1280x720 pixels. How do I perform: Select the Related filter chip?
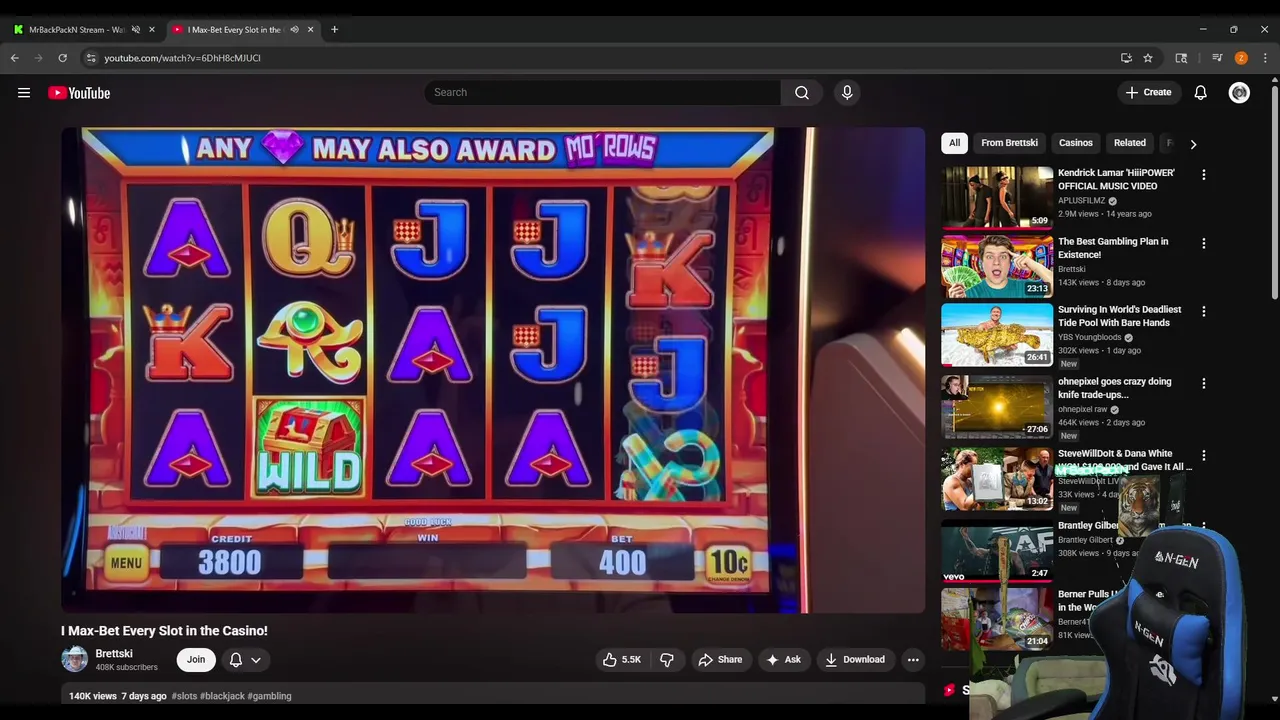(1130, 143)
